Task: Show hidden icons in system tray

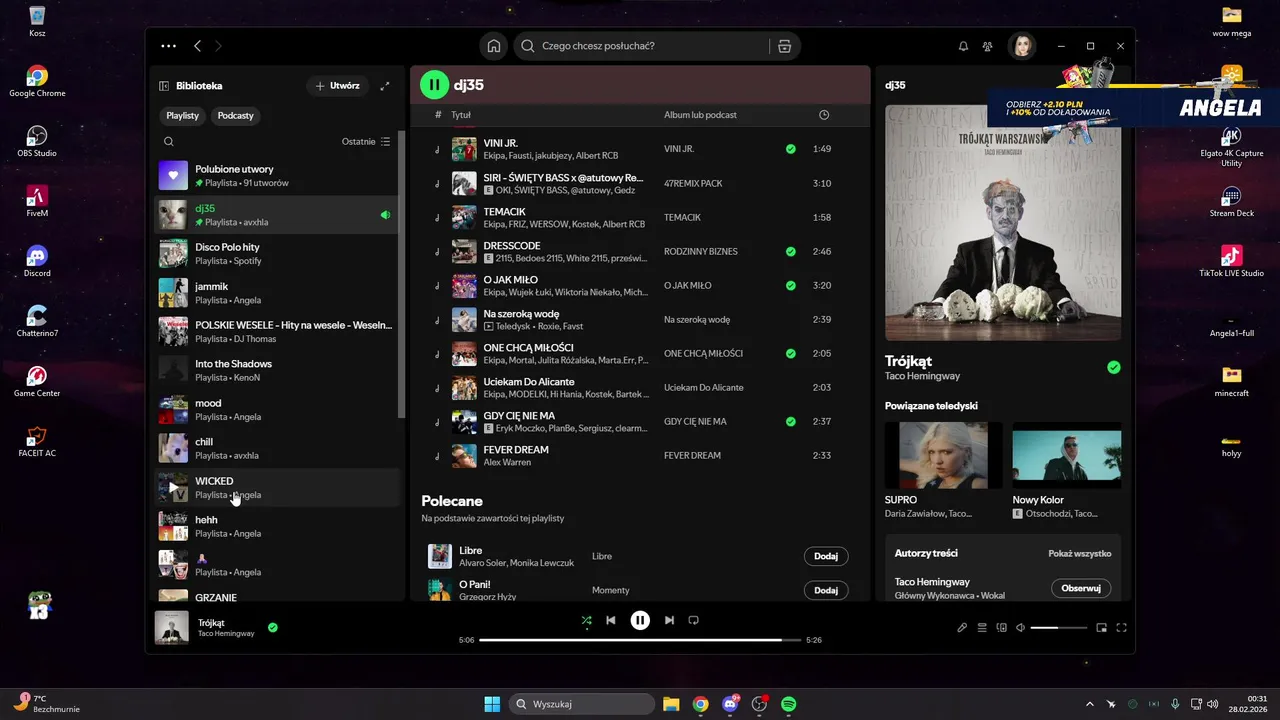Action: coord(1089,704)
